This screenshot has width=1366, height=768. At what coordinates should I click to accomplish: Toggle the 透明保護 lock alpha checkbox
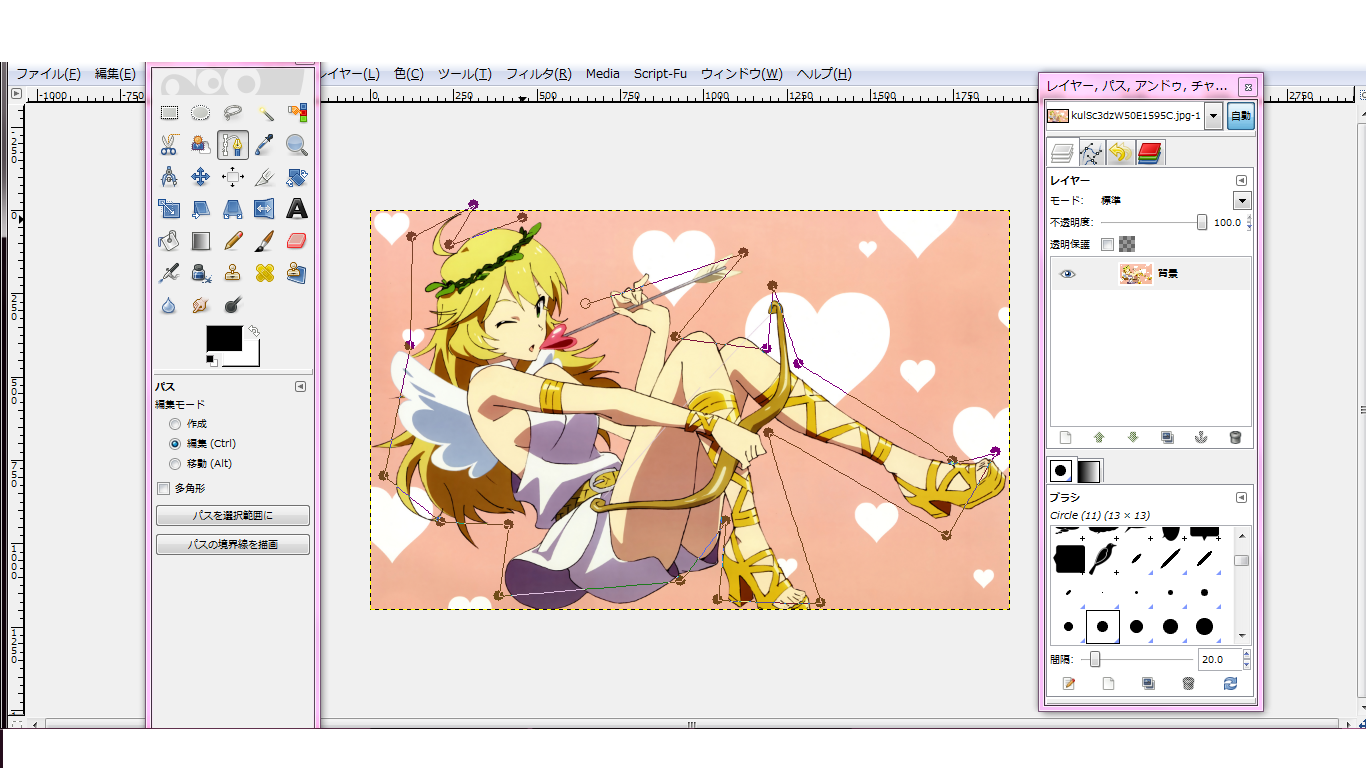(1107, 244)
